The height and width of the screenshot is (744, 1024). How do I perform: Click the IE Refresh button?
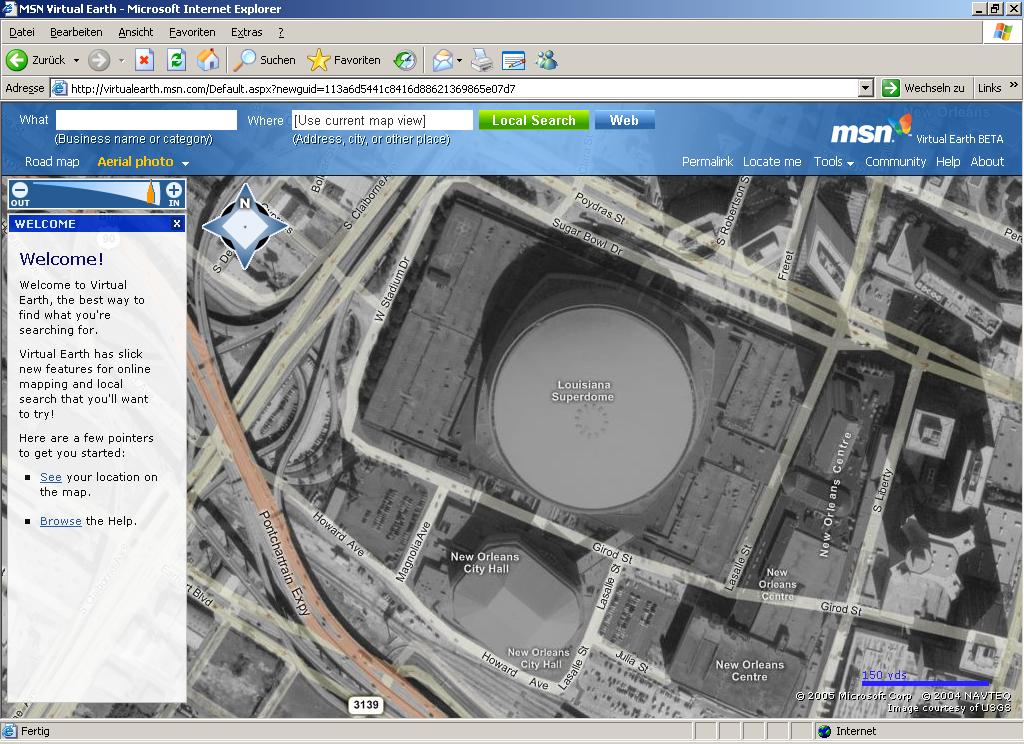[176, 60]
